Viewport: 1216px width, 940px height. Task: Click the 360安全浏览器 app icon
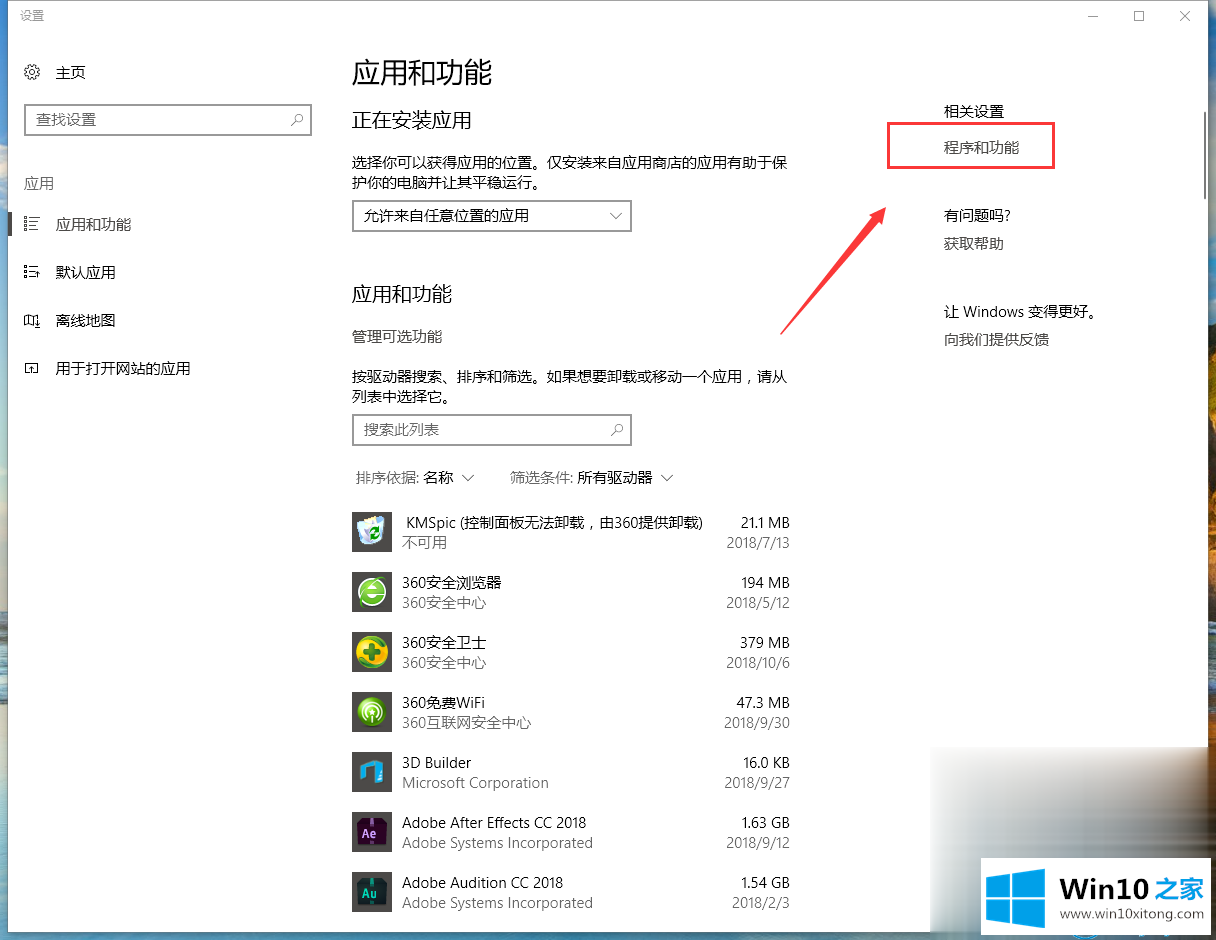point(372,592)
